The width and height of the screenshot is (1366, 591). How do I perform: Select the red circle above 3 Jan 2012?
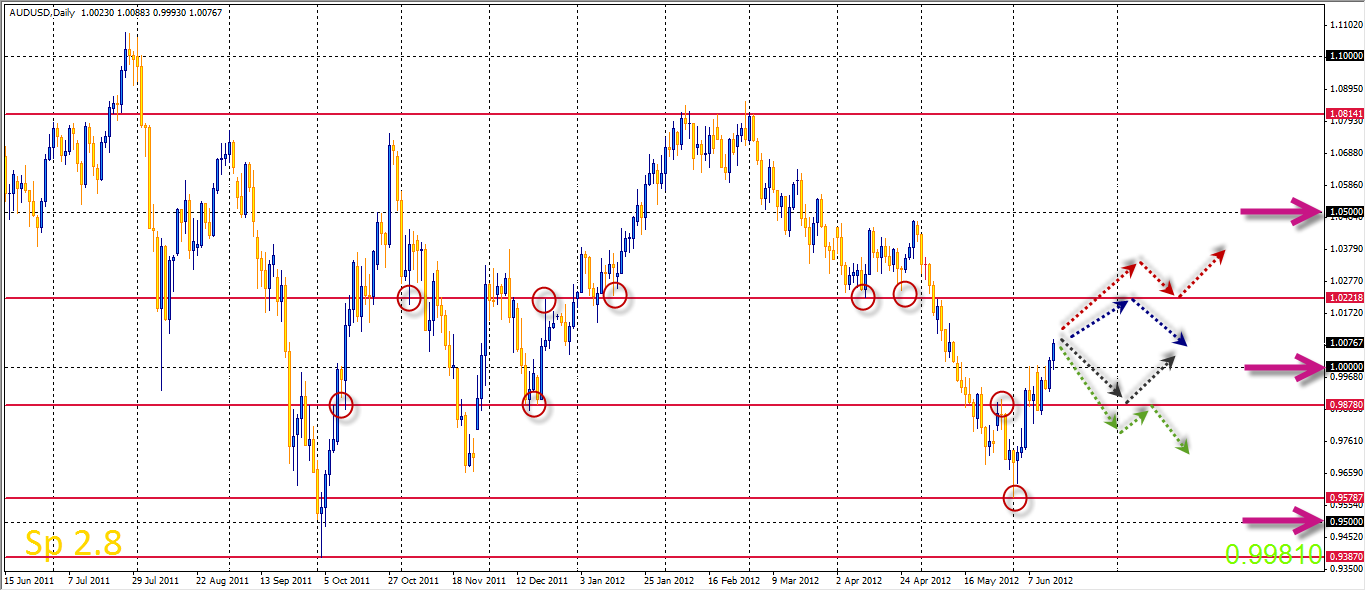(x=614, y=295)
